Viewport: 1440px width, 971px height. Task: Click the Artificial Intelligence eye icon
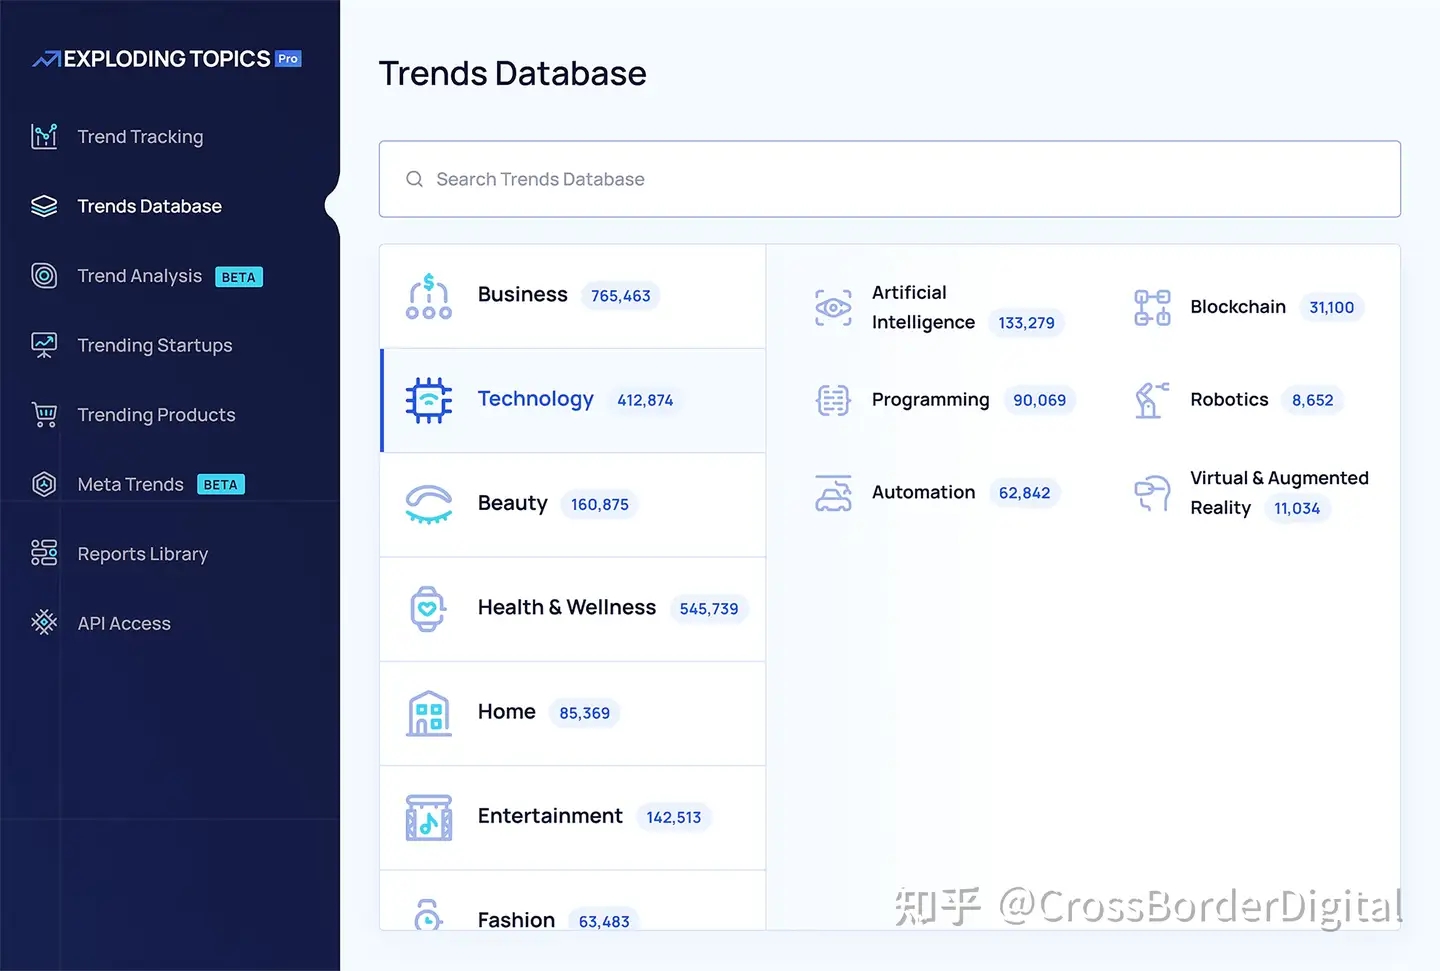[833, 308]
